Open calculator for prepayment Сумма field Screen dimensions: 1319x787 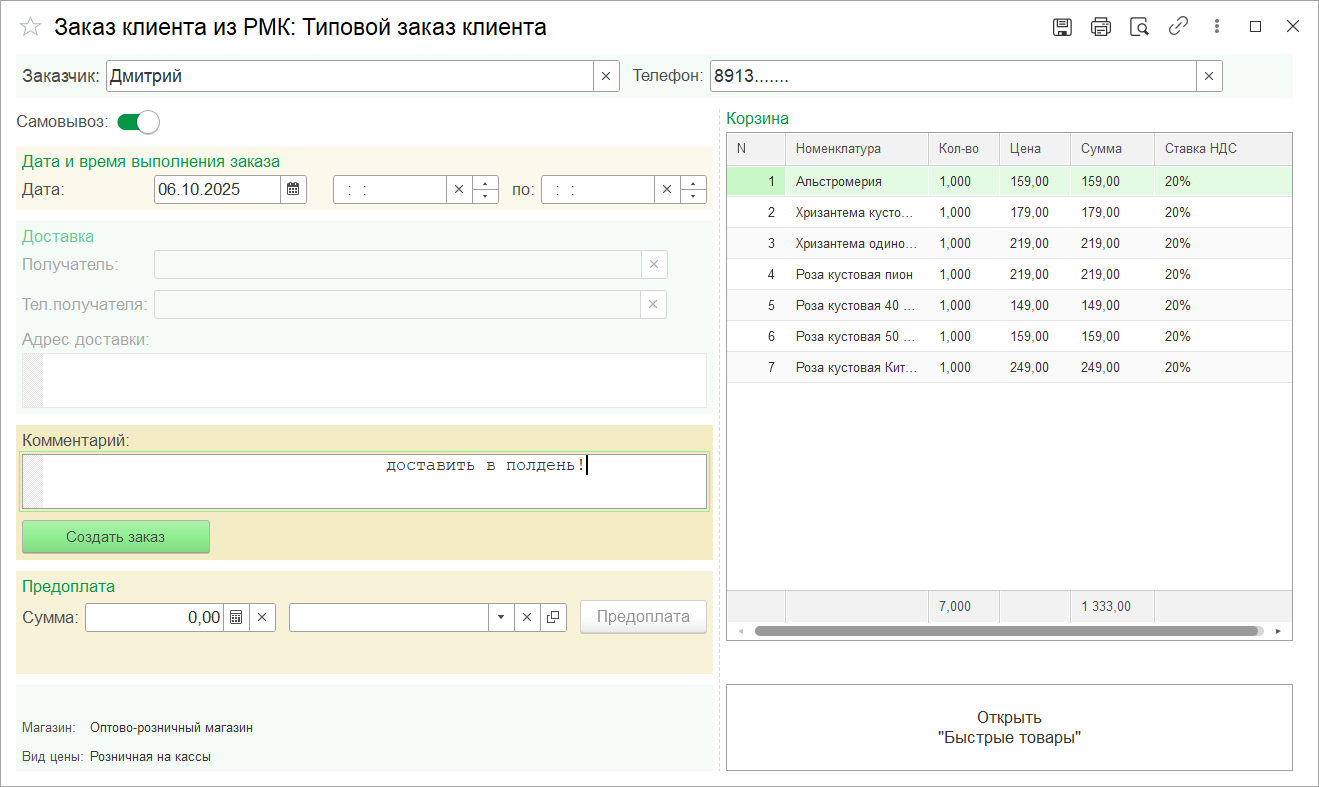point(235,617)
